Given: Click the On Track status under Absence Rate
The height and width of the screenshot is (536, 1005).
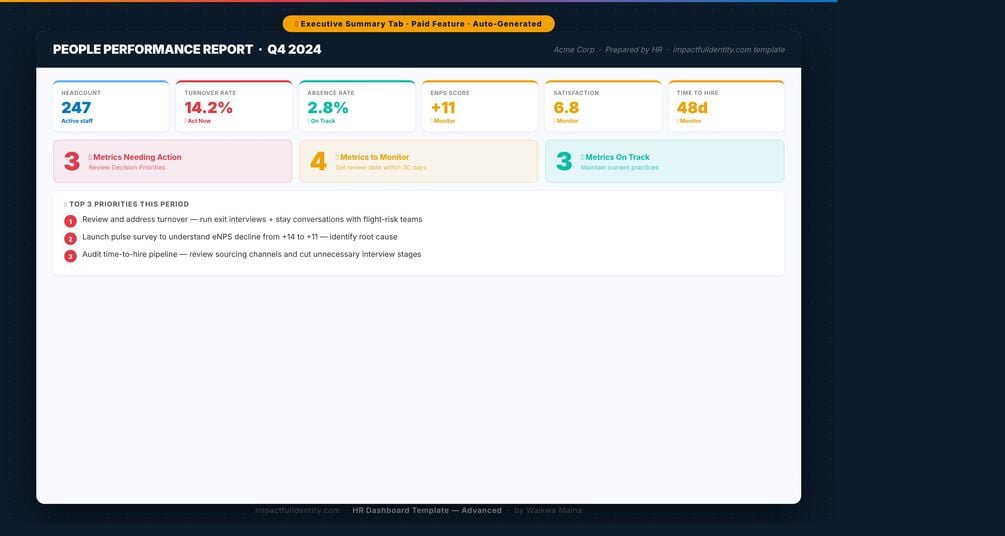Looking at the screenshot, I should (321, 121).
